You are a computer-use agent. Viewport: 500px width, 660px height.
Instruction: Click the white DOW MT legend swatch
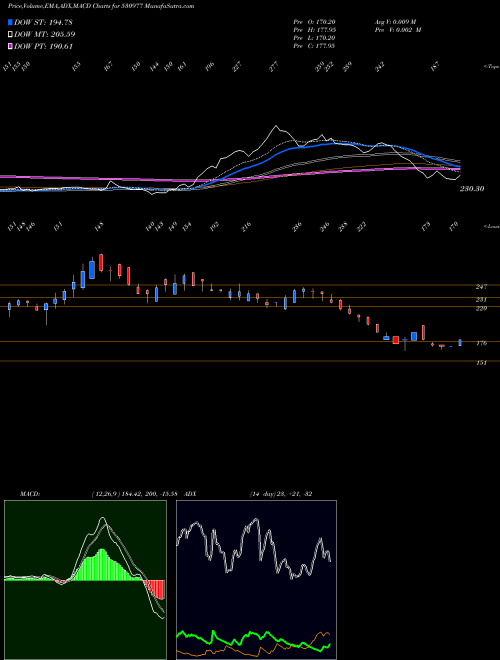pos(10,35)
